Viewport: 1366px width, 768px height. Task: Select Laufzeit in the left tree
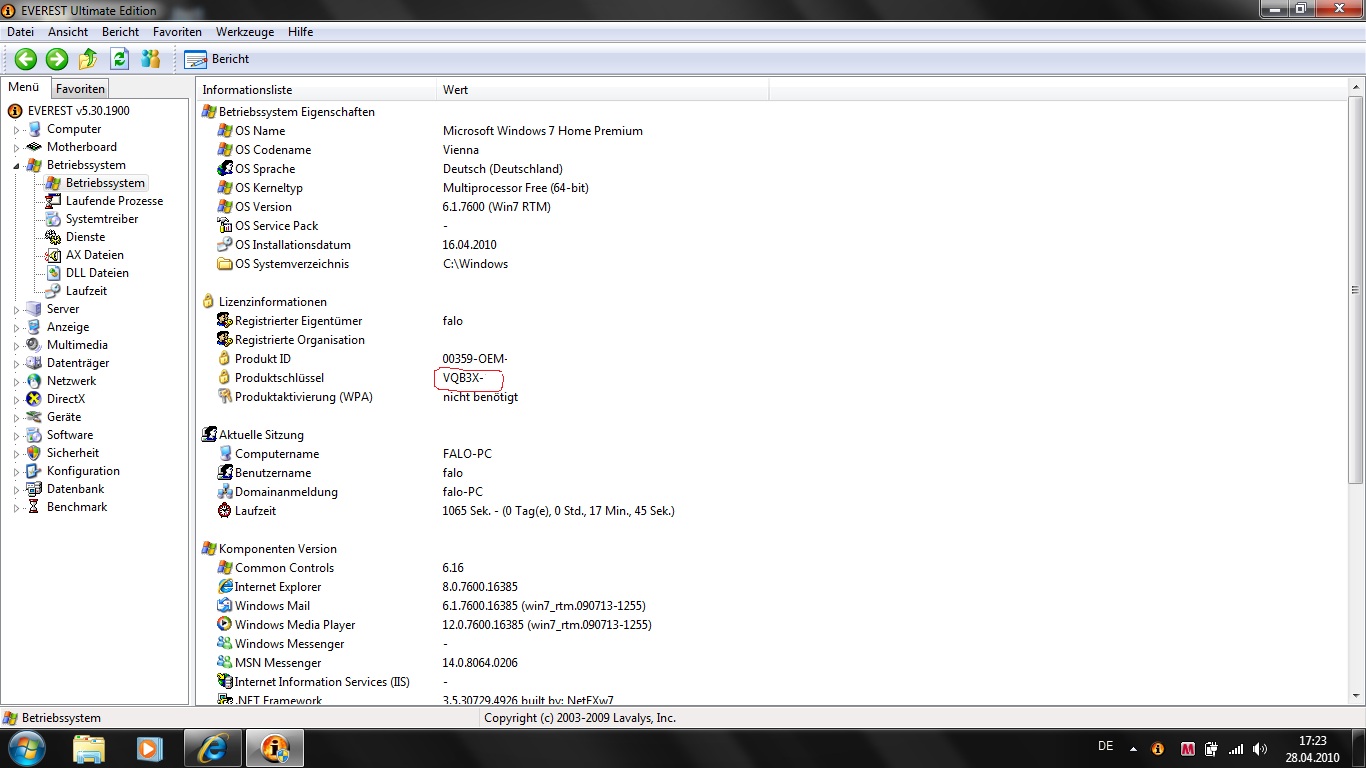point(86,291)
